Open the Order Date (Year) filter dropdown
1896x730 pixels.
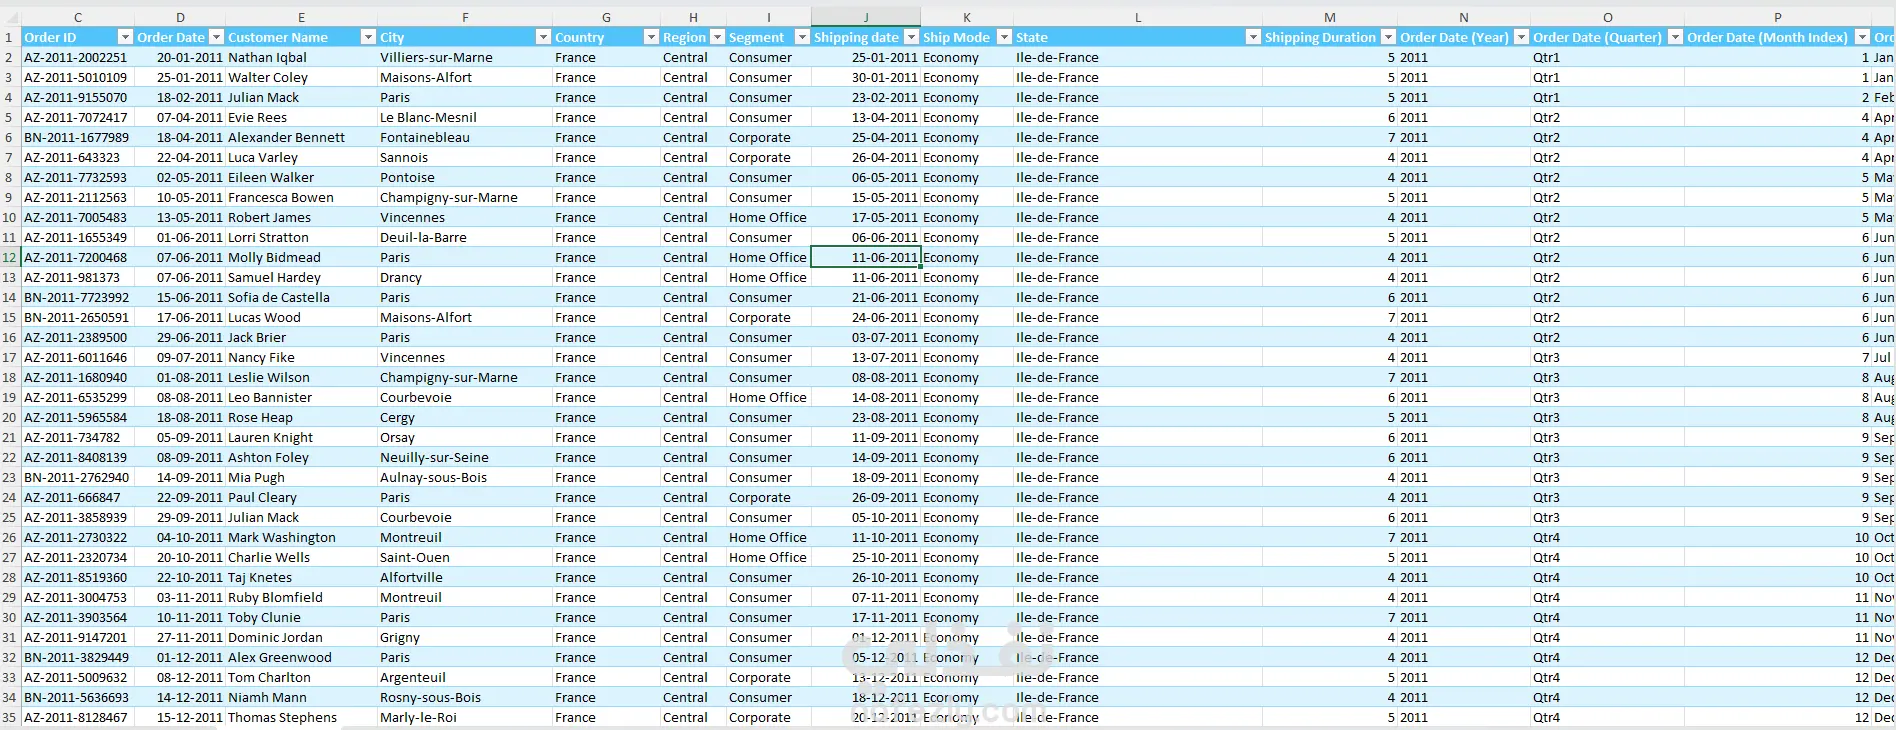pos(1521,37)
